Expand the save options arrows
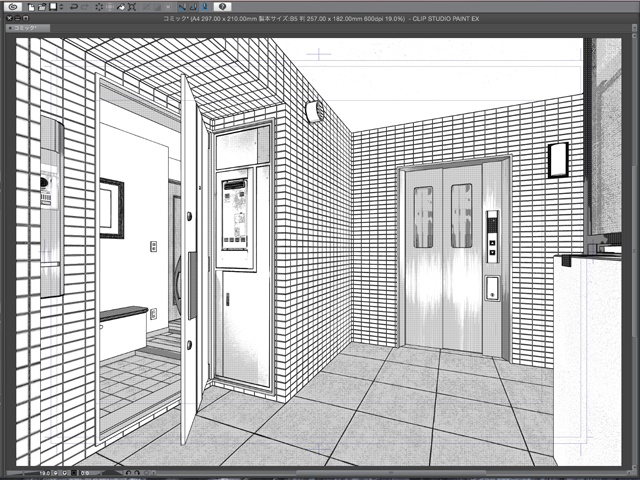640x480 pixels. click(61, 7)
